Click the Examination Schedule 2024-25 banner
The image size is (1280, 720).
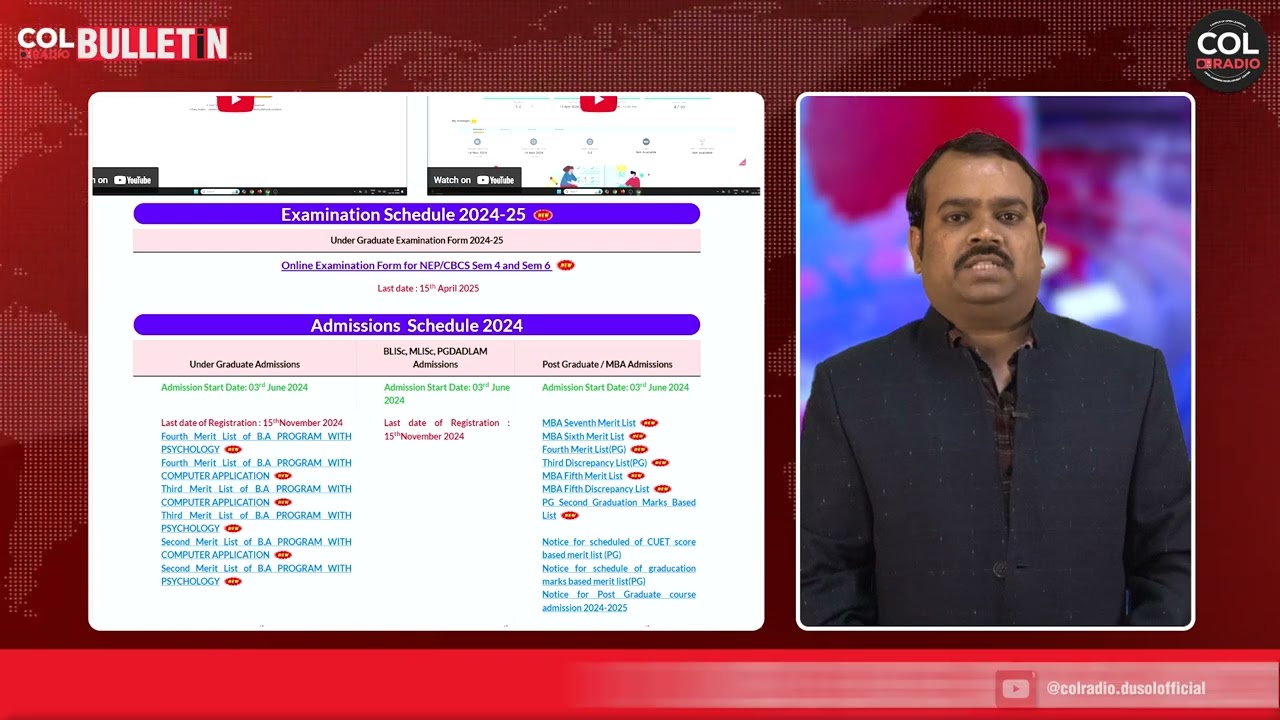416,214
